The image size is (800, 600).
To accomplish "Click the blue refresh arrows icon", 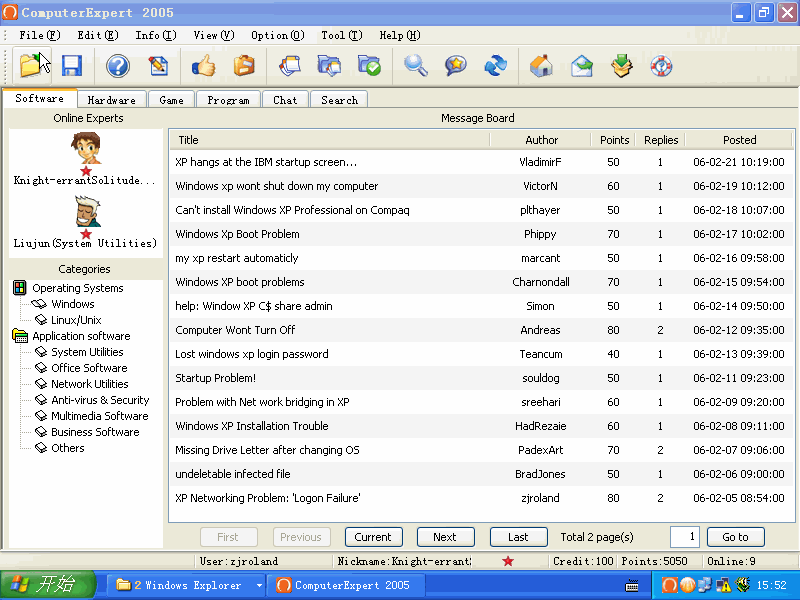I will [495, 66].
